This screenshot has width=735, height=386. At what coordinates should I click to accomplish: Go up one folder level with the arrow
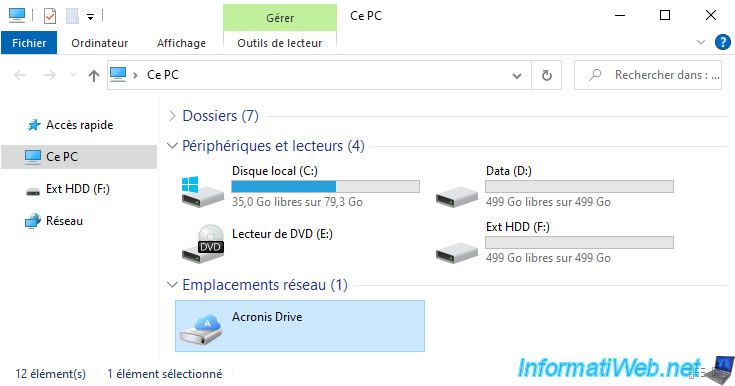pyautogui.click(x=94, y=75)
